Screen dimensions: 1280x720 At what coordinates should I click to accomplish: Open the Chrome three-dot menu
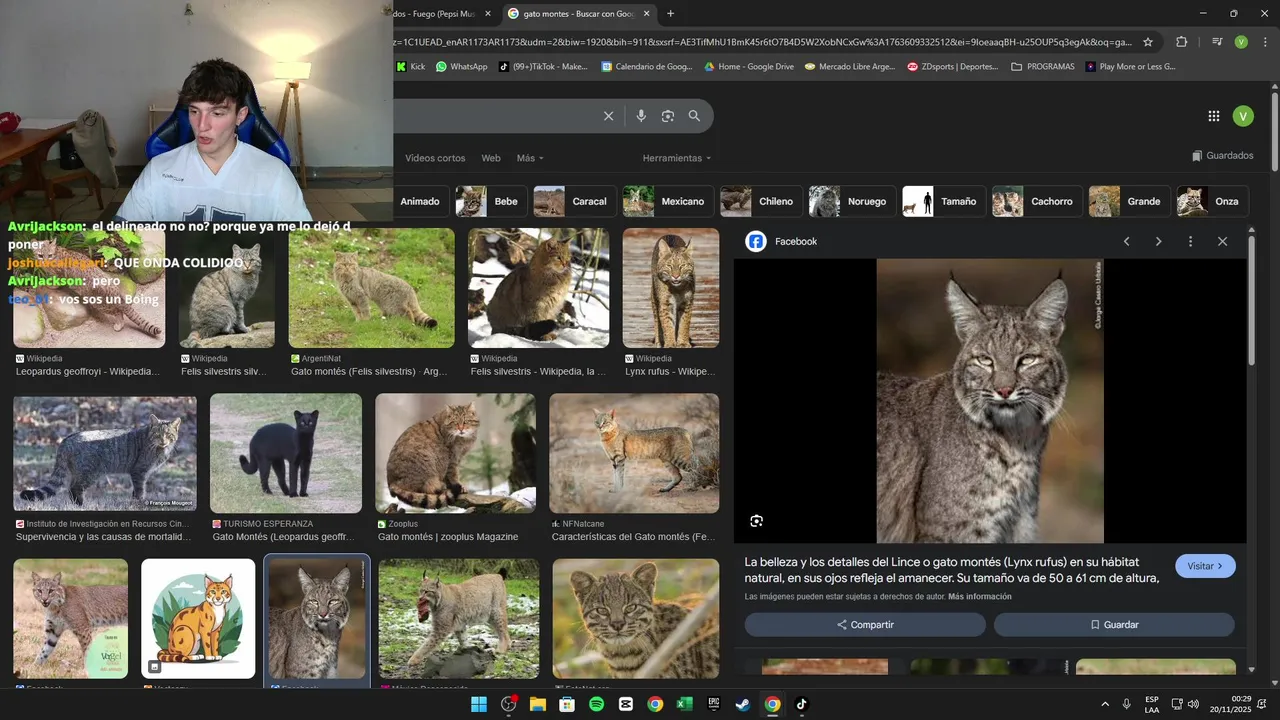[x=1263, y=42]
